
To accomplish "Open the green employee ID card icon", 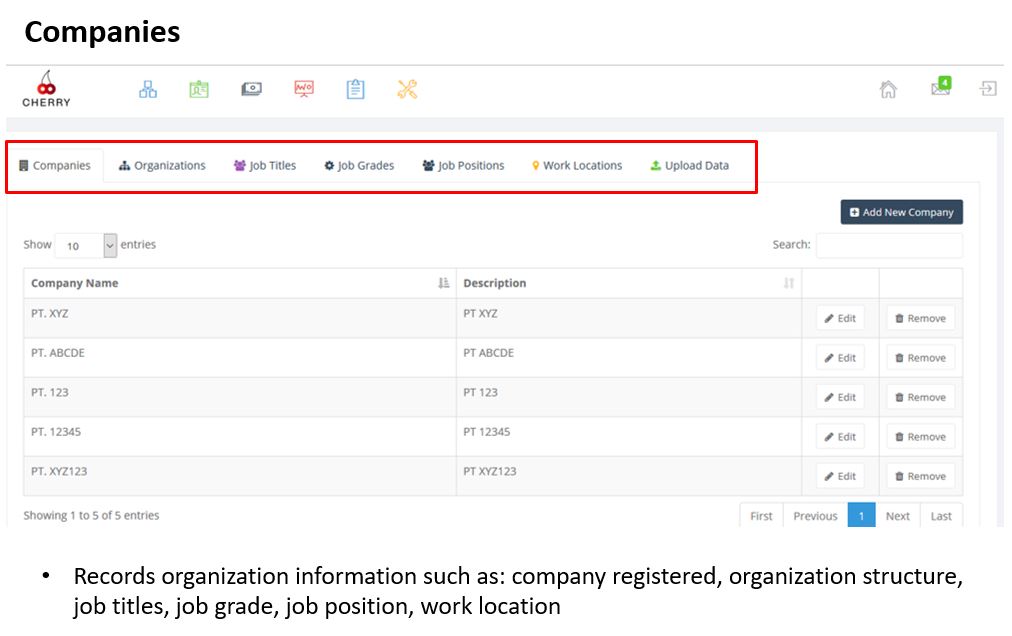I will click(199, 89).
